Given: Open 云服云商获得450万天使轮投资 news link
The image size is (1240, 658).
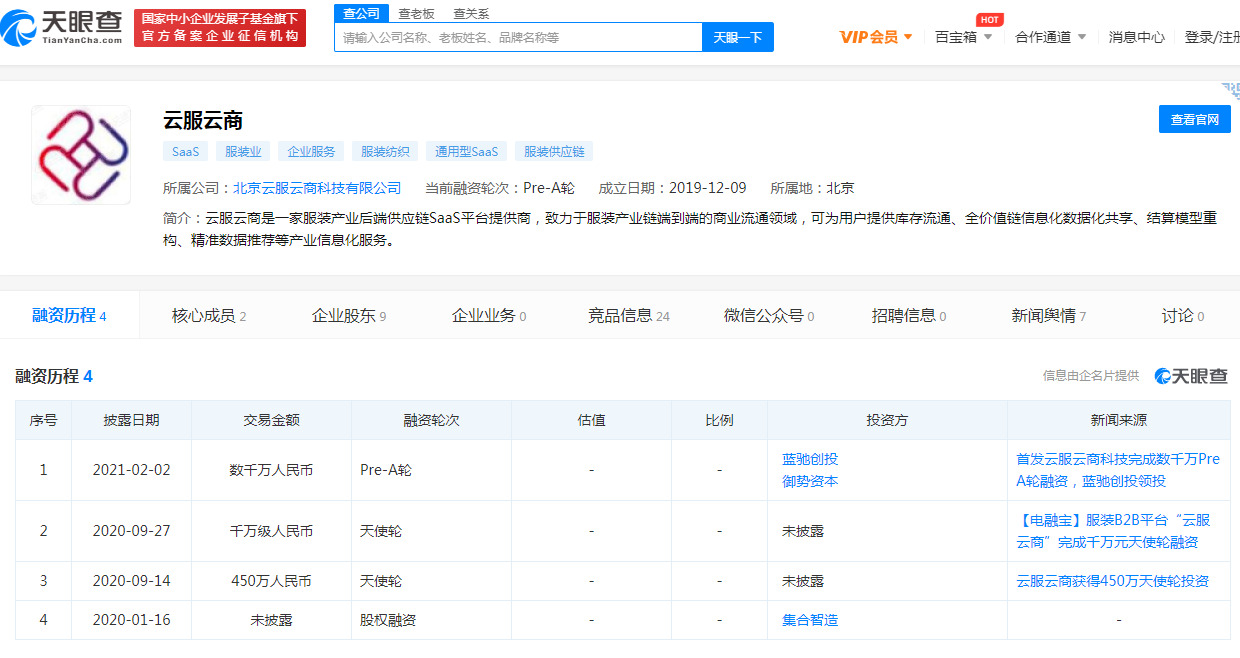Looking at the screenshot, I should click(1112, 581).
